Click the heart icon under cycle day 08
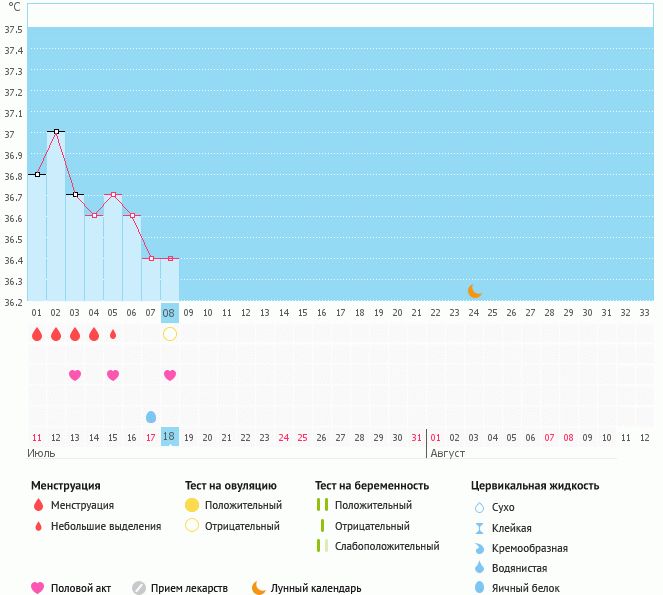Screen dimensions: 663x595 click(x=170, y=375)
